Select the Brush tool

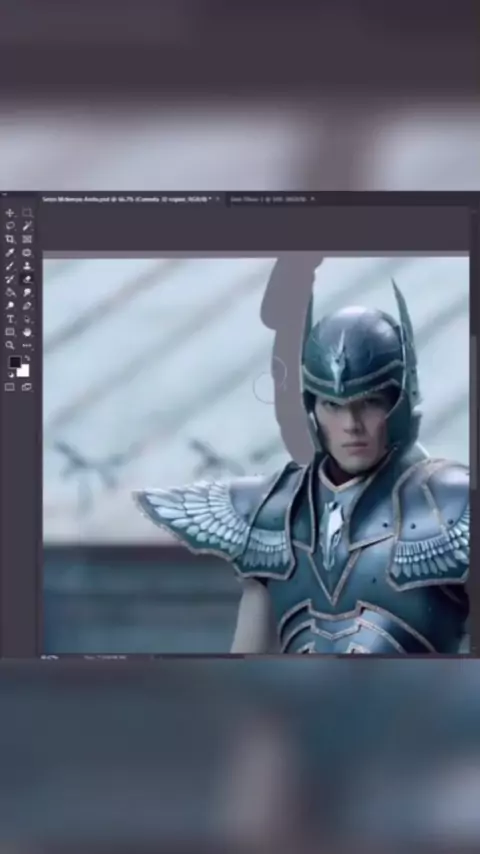coord(10,266)
